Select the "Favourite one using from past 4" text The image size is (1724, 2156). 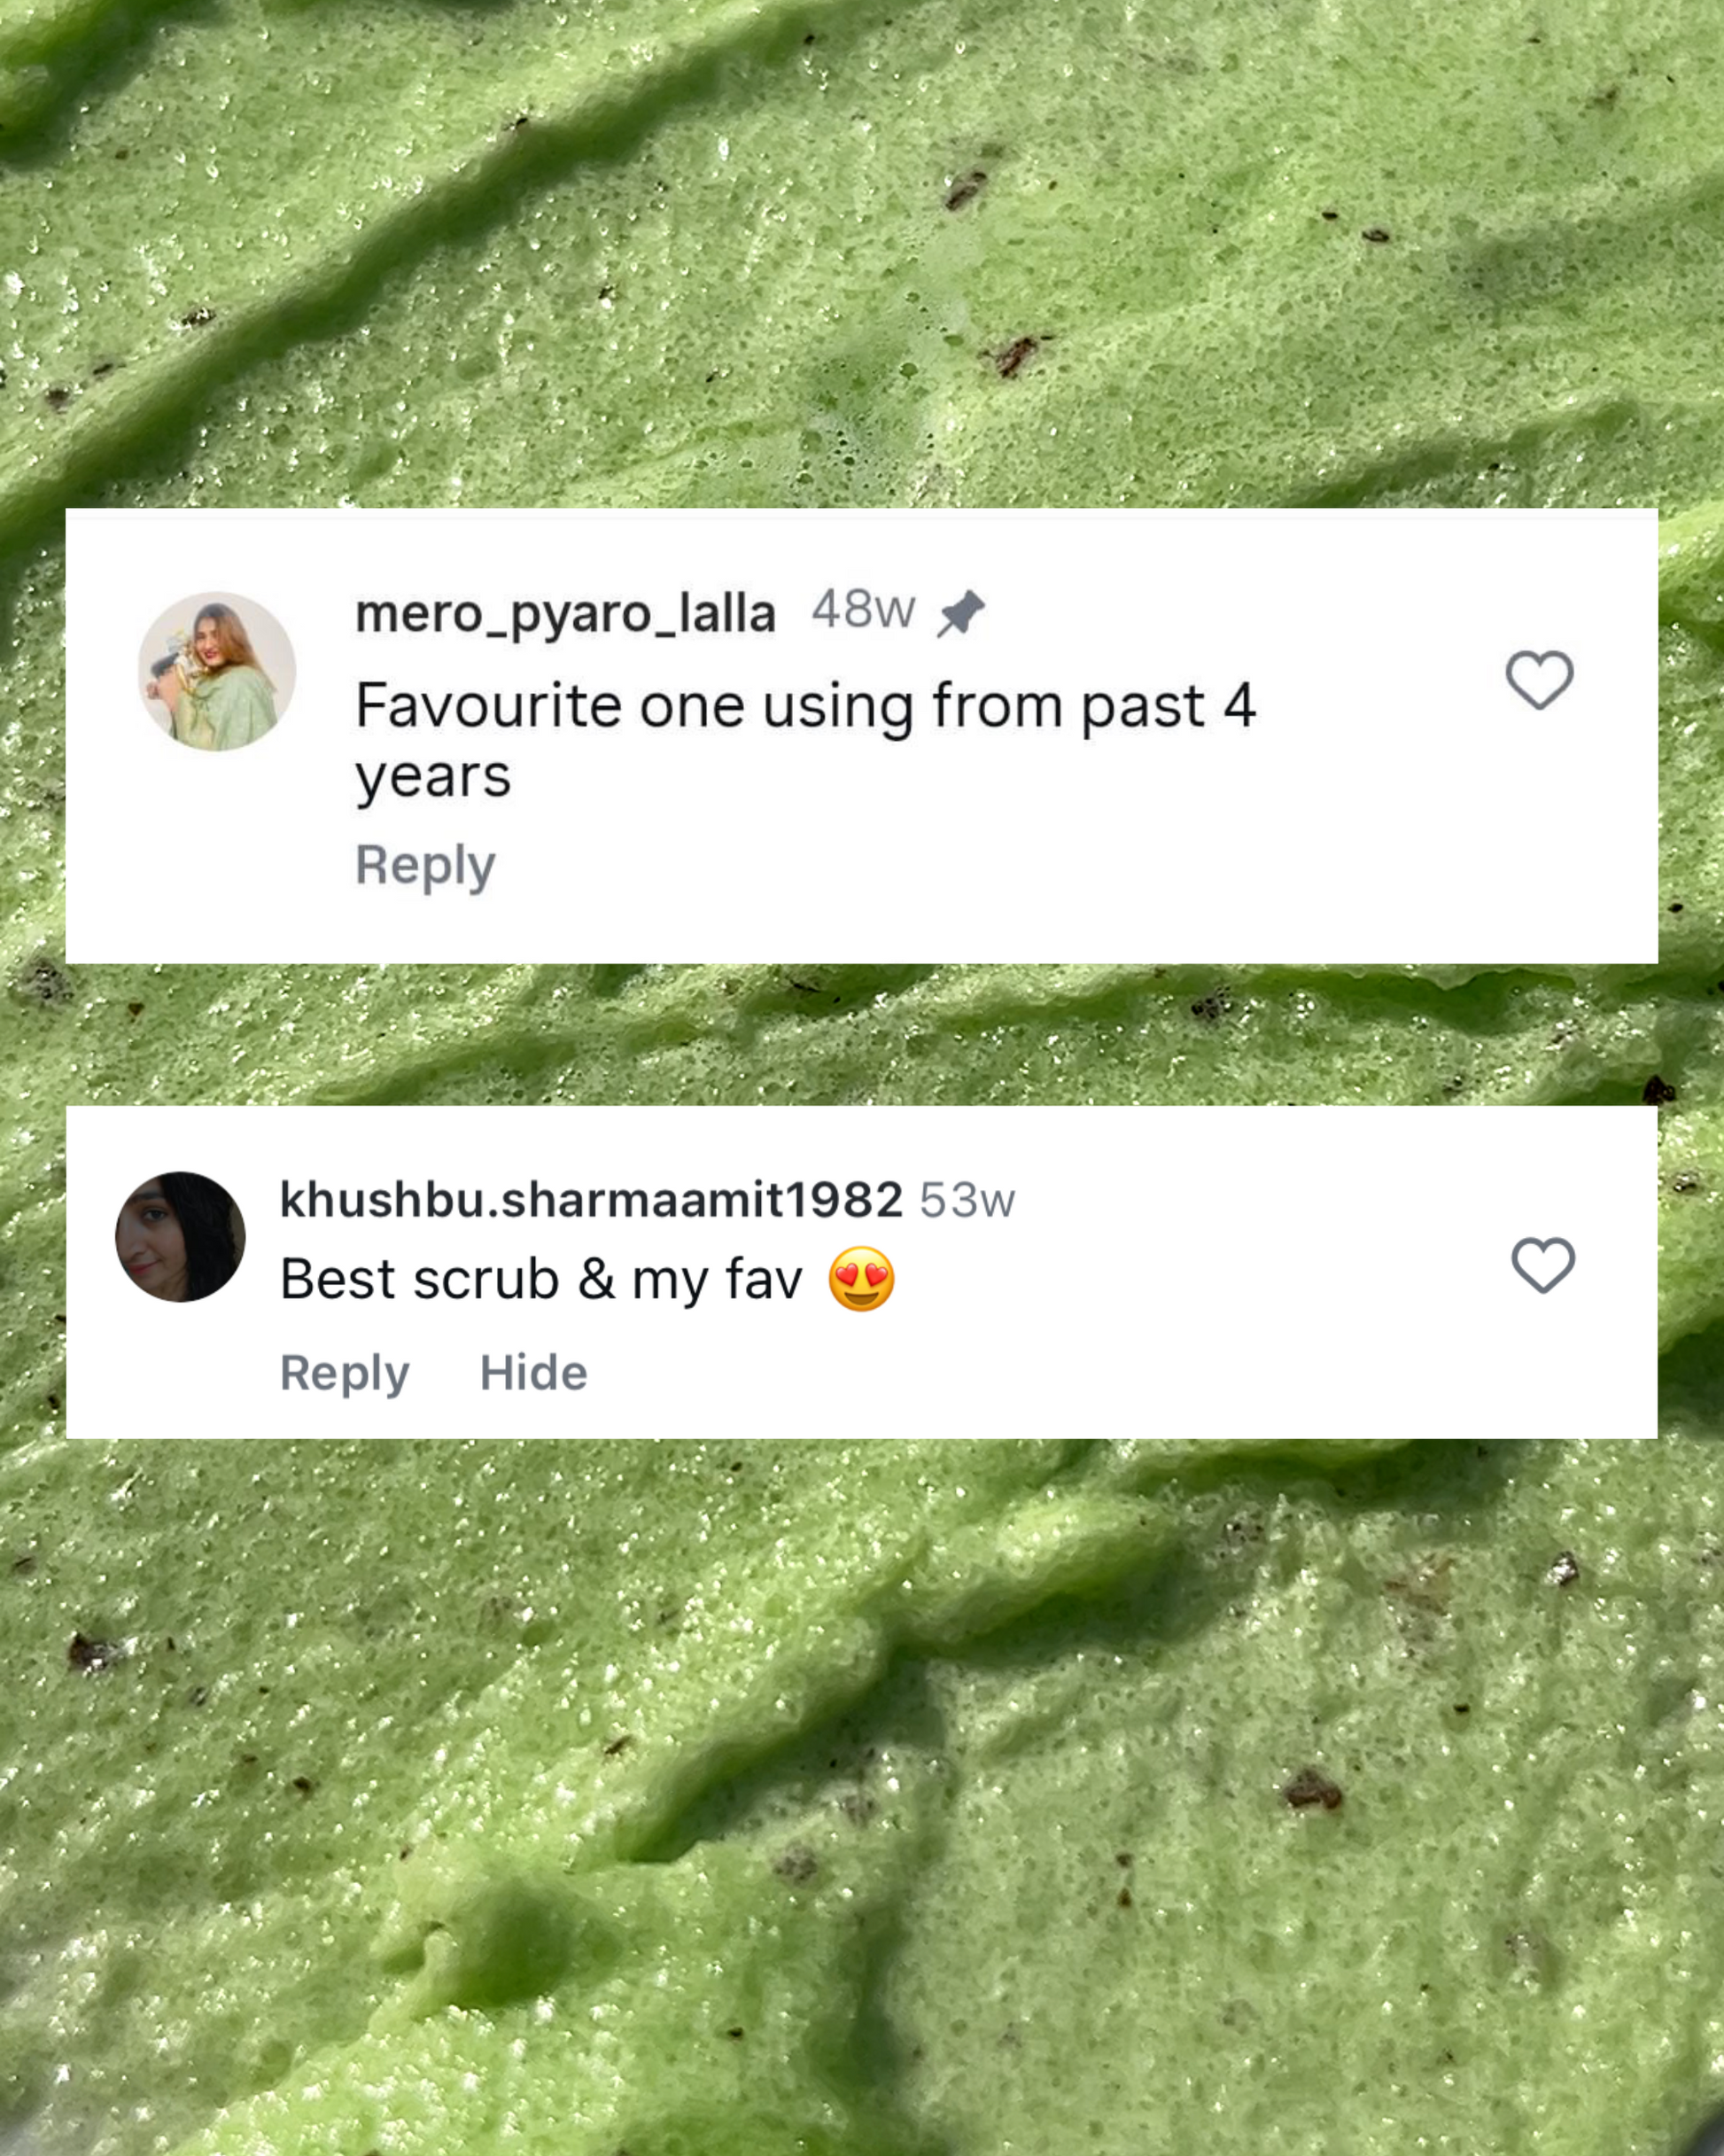(x=806, y=706)
